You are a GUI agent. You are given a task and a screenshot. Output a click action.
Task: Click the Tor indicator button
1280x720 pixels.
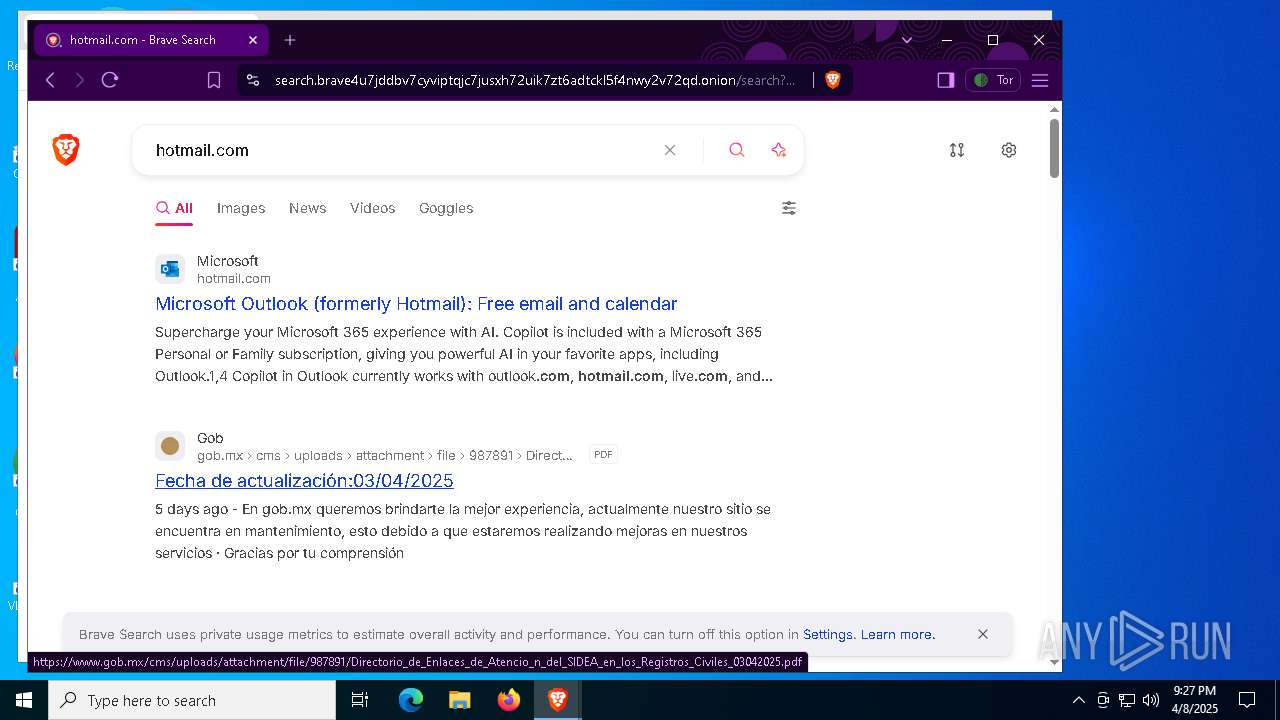tap(993, 80)
